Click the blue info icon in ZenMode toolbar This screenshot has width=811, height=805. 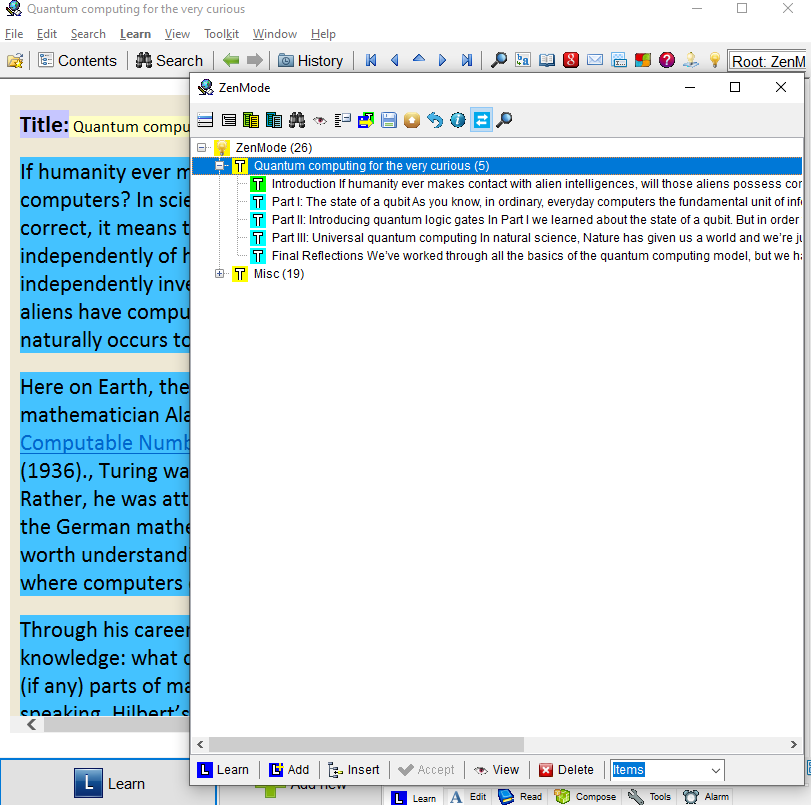[x=458, y=120]
